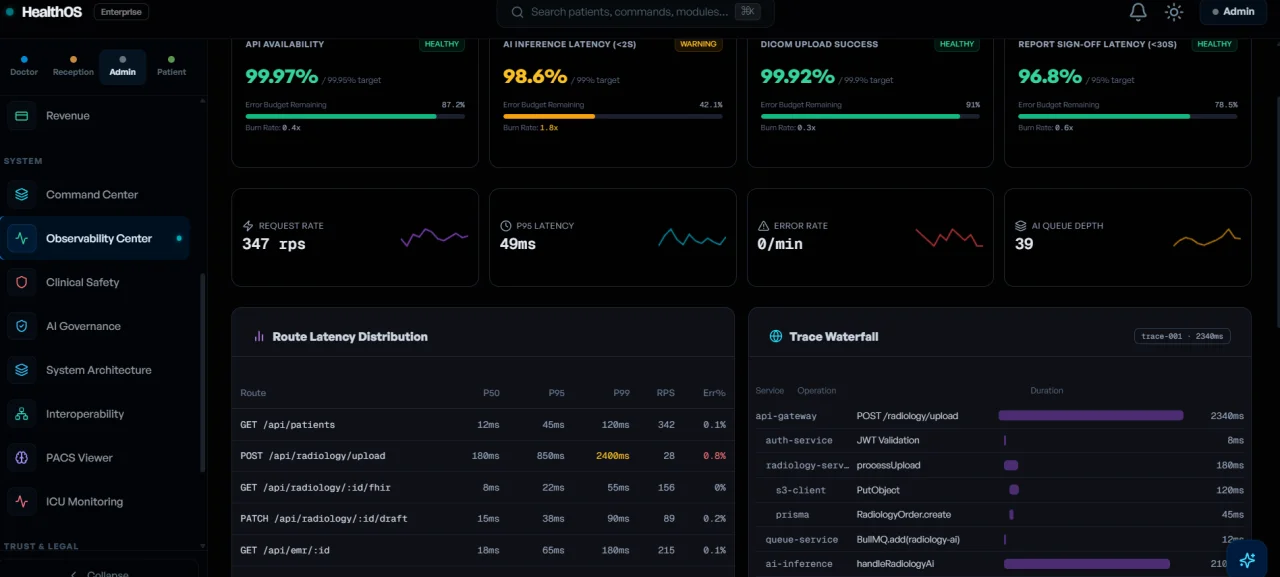Click the ai-inference handleRadiologyAi span bar
This screenshot has width=1280, height=577.
pyautogui.click(x=1086, y=564)
